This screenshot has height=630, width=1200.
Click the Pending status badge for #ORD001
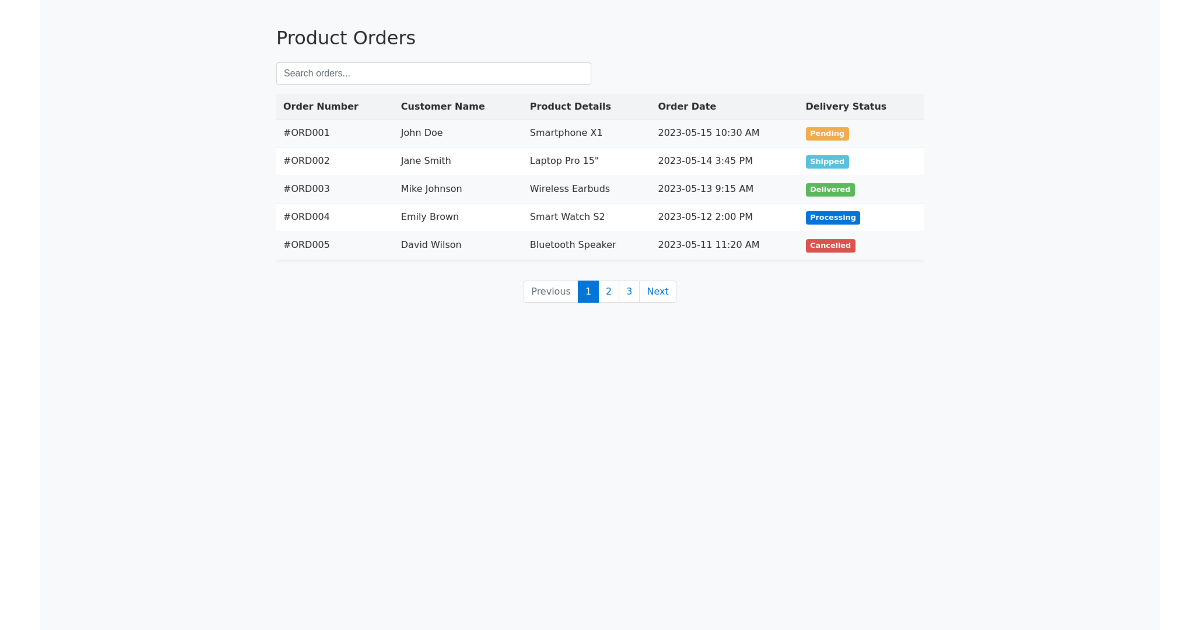click(x=827, y=133)
